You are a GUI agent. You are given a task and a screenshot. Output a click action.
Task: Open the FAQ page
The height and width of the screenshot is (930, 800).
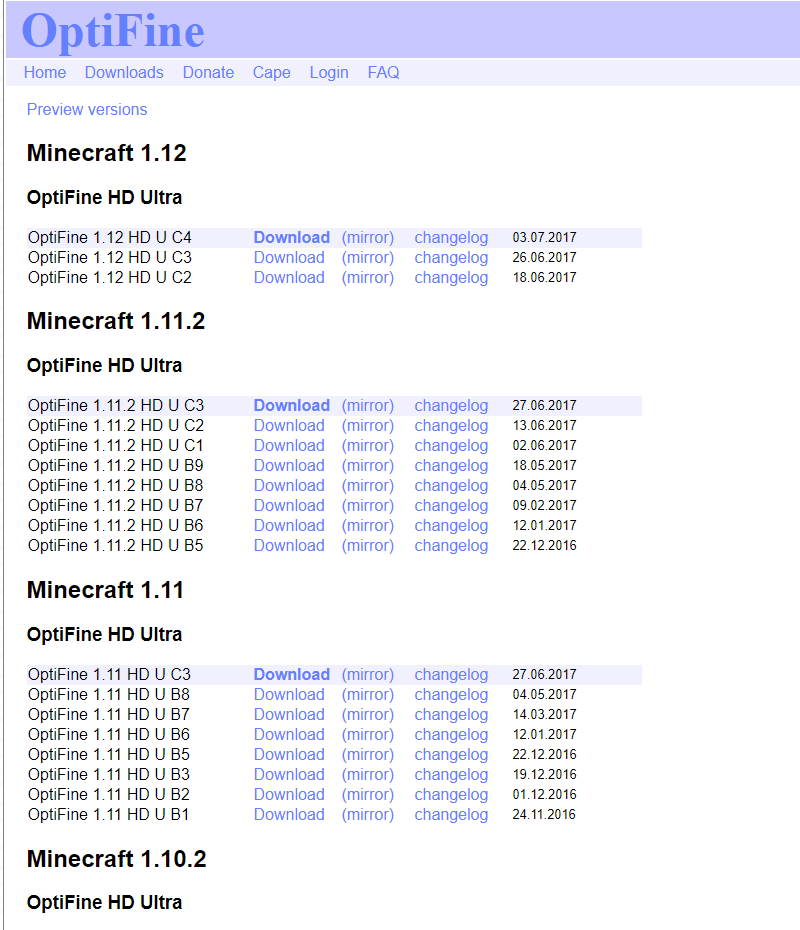click(x=383, y=72)
